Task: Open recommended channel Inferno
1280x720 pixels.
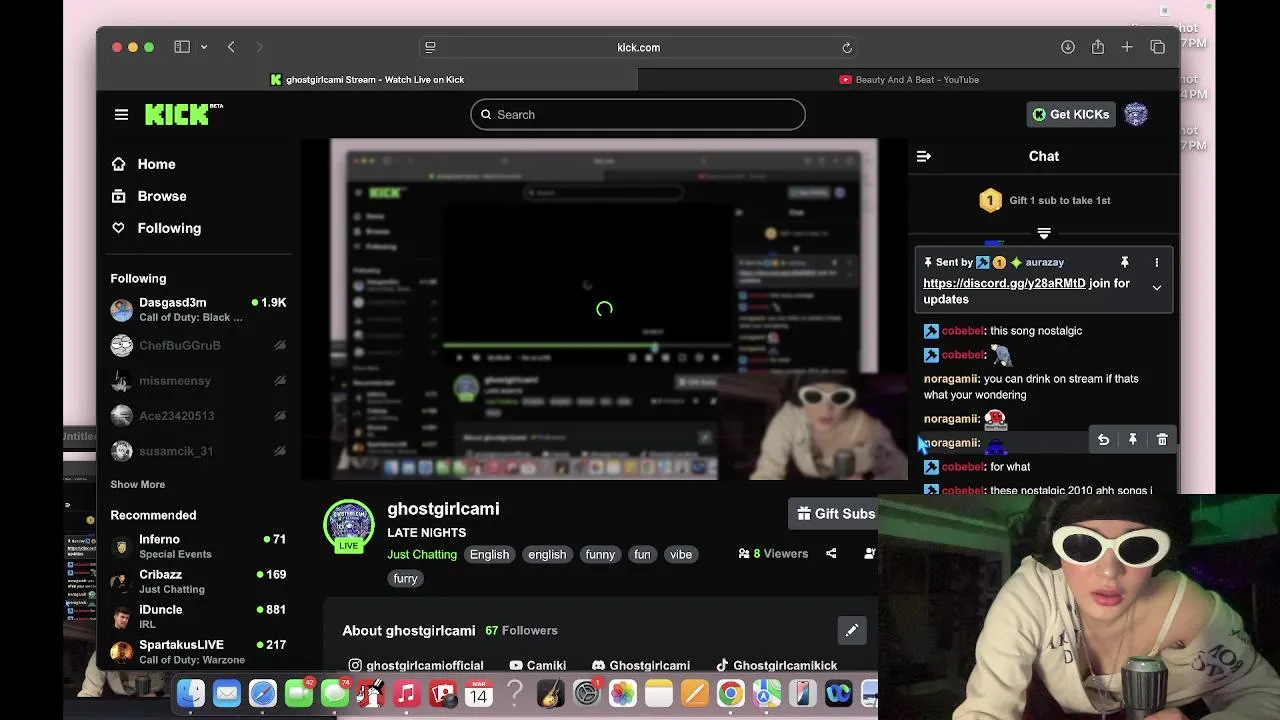Action: (x=198, y=546)
